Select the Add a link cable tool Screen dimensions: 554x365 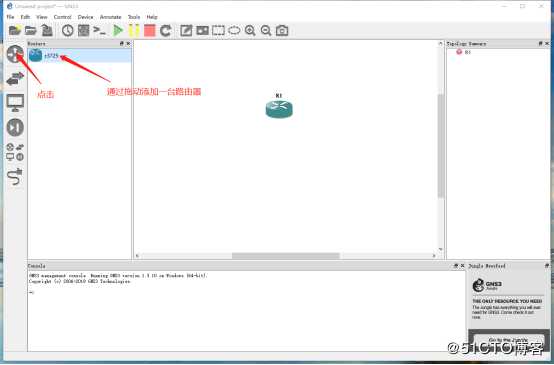pyautogui.click(x=15, y=177)
